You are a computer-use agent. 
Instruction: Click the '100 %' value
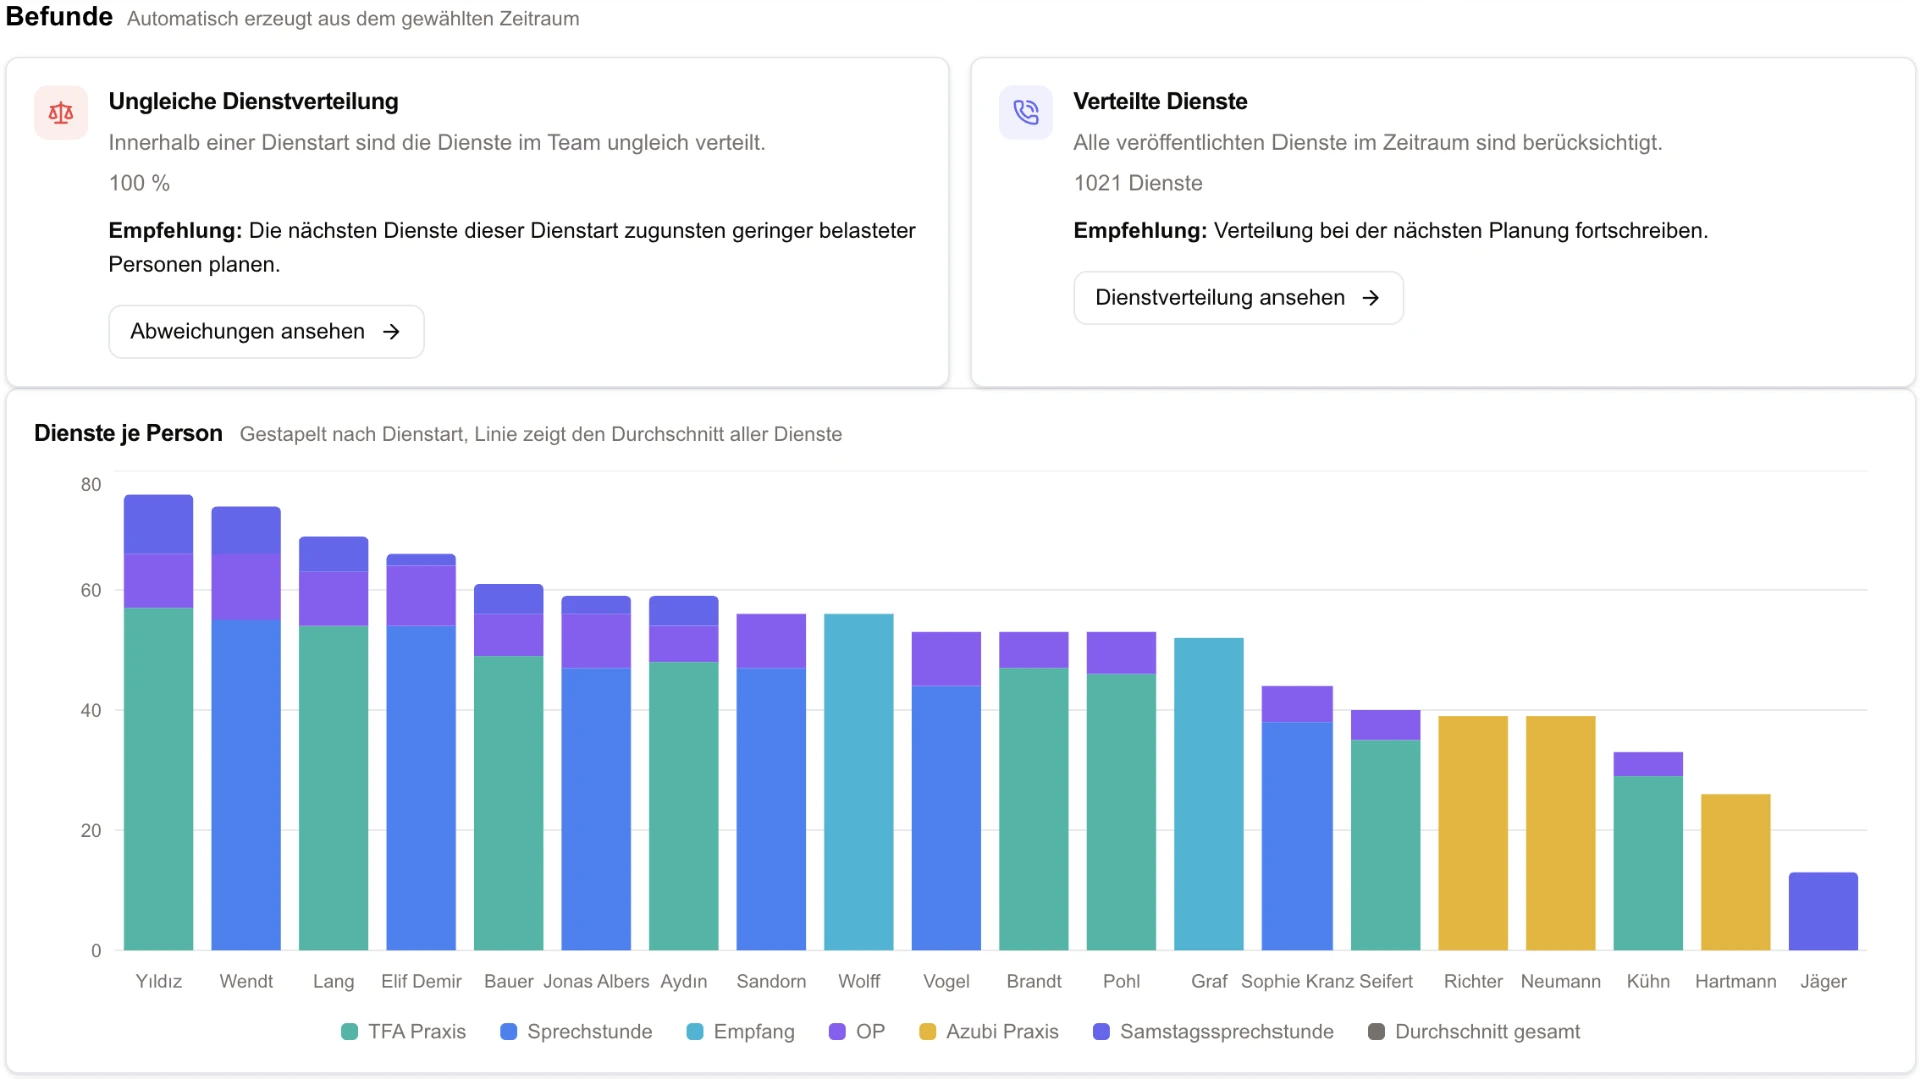(x=139, y=184)
